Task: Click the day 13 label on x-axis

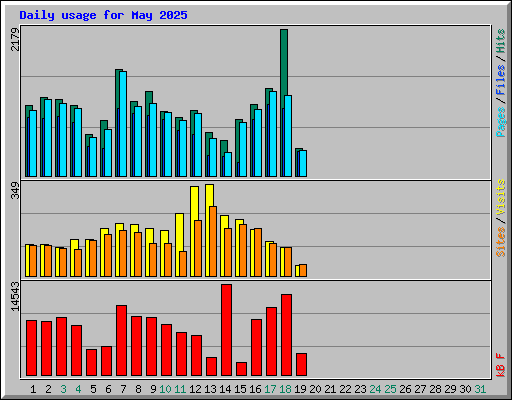Action: (210, 389)
